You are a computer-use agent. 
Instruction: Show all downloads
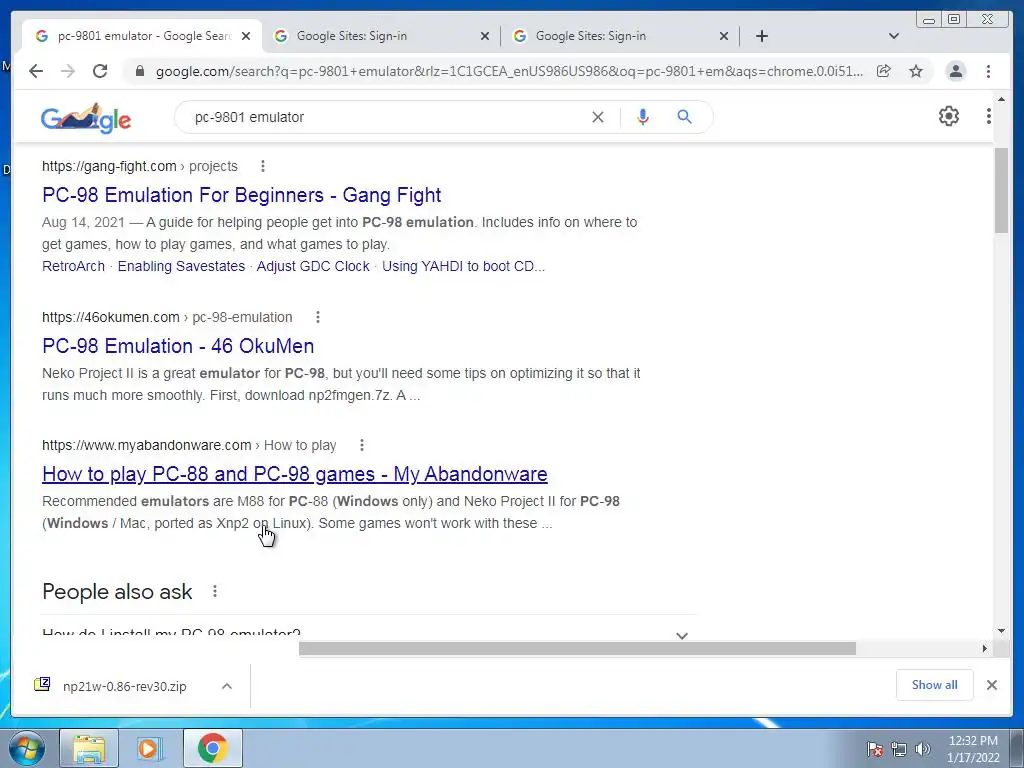pyautogui.click(x=935, y=685)
